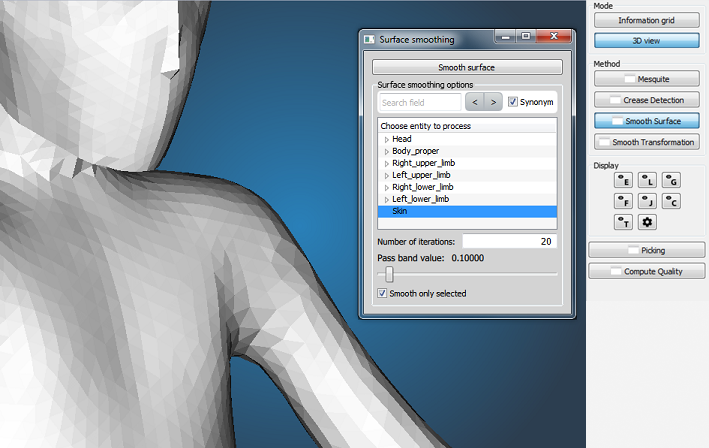The width and height of the screenshot is (709, 448).
Task: Click in the Search field input
Action: 420,102
